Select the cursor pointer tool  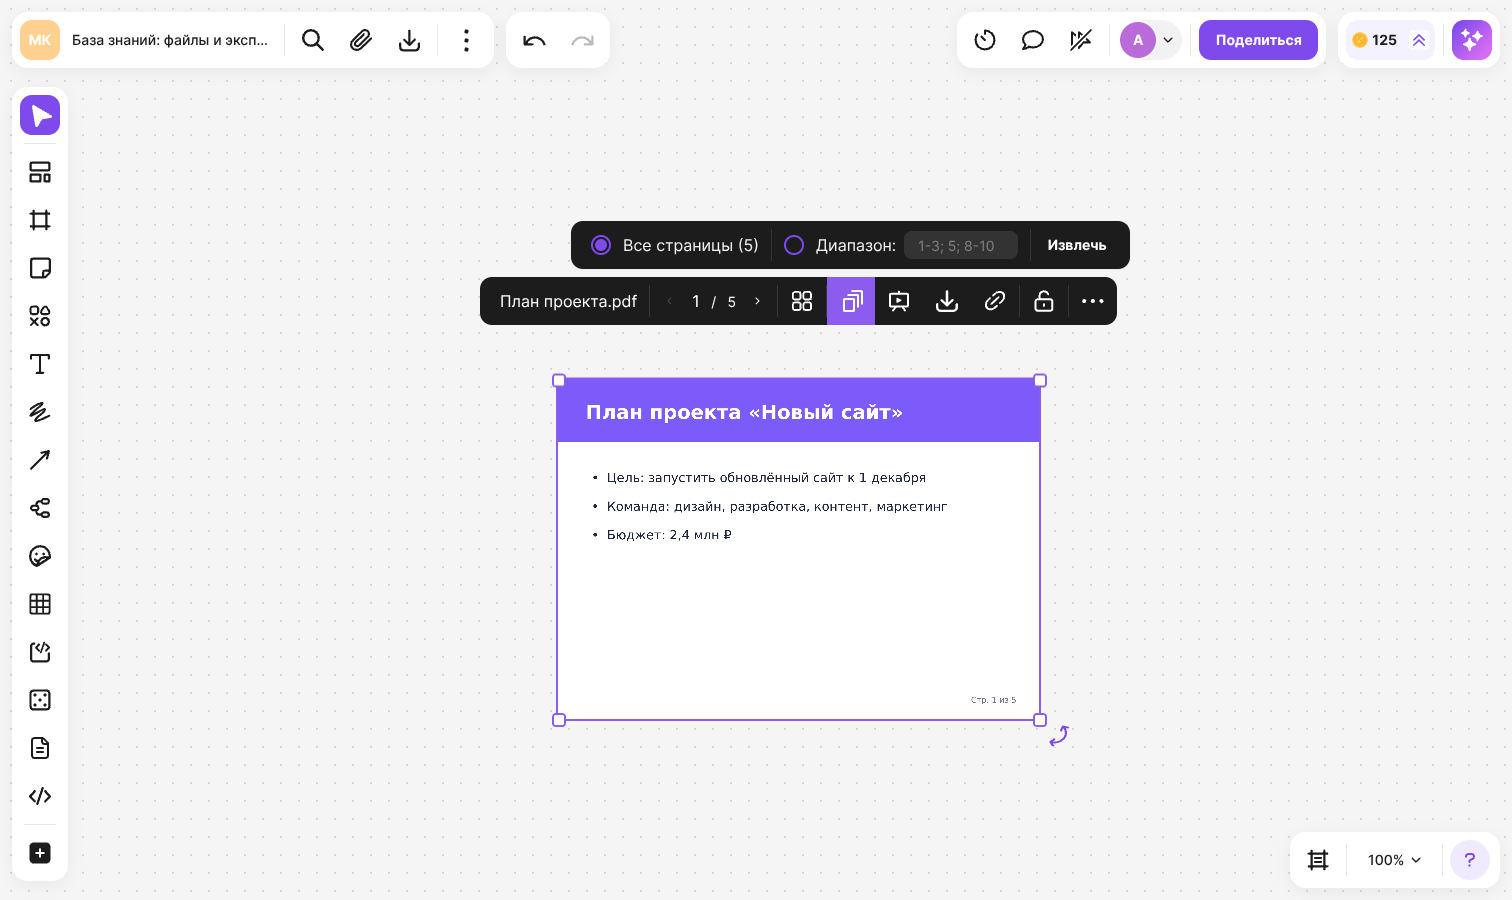pyautogui.click(x=40, y=116)
